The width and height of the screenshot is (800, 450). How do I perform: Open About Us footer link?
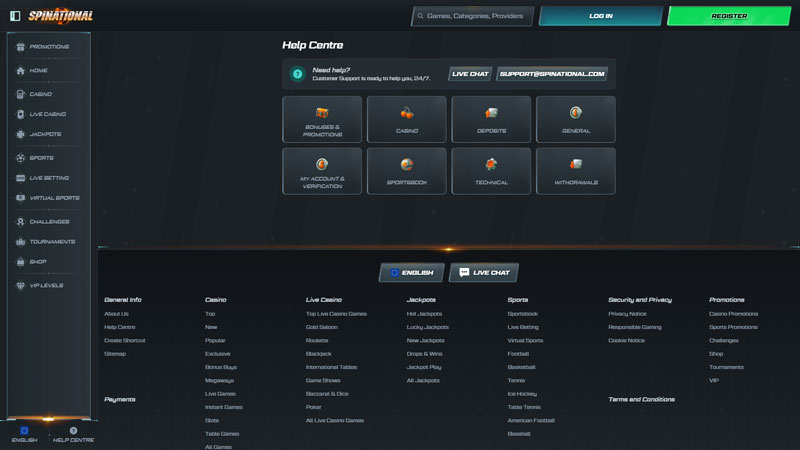point(116,314)
